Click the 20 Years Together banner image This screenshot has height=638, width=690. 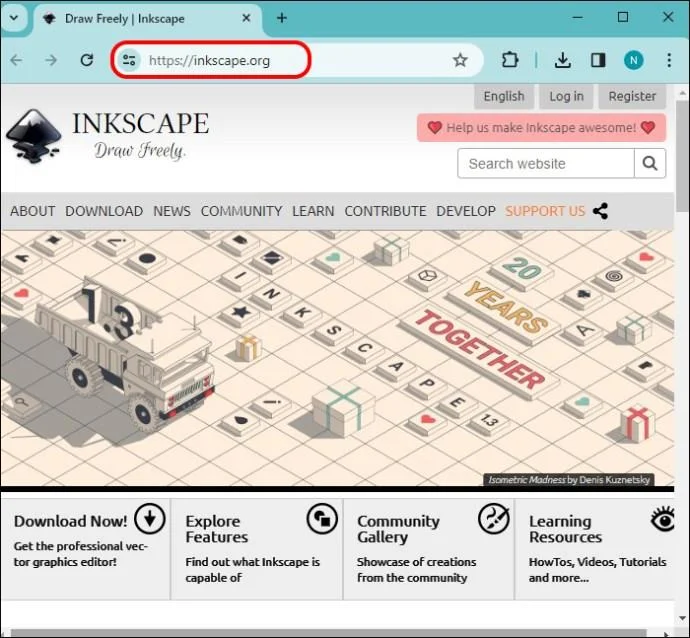(337, 359)
